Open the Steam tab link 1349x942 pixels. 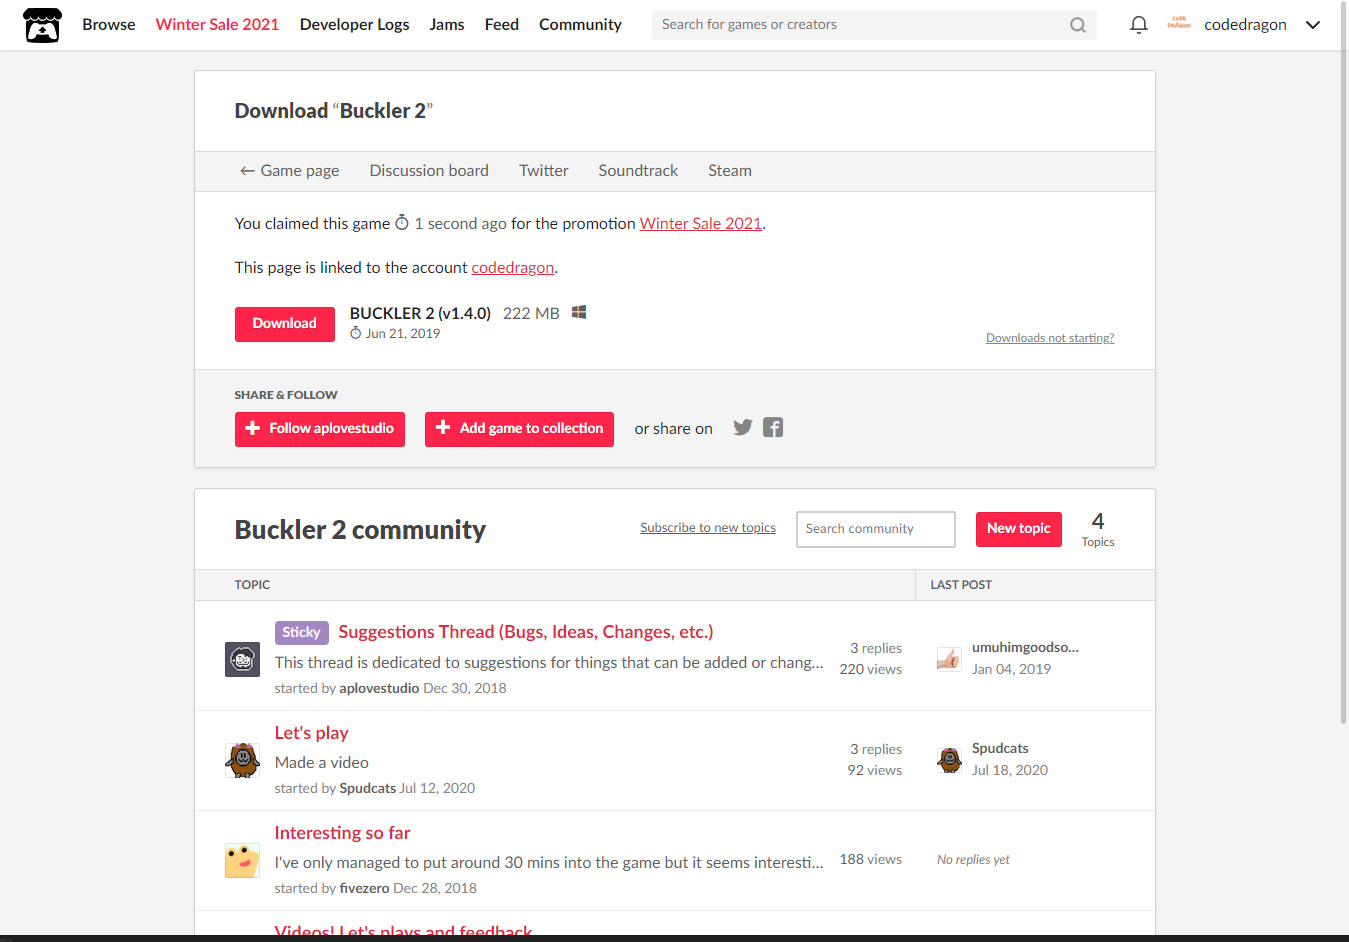(730, 171)
